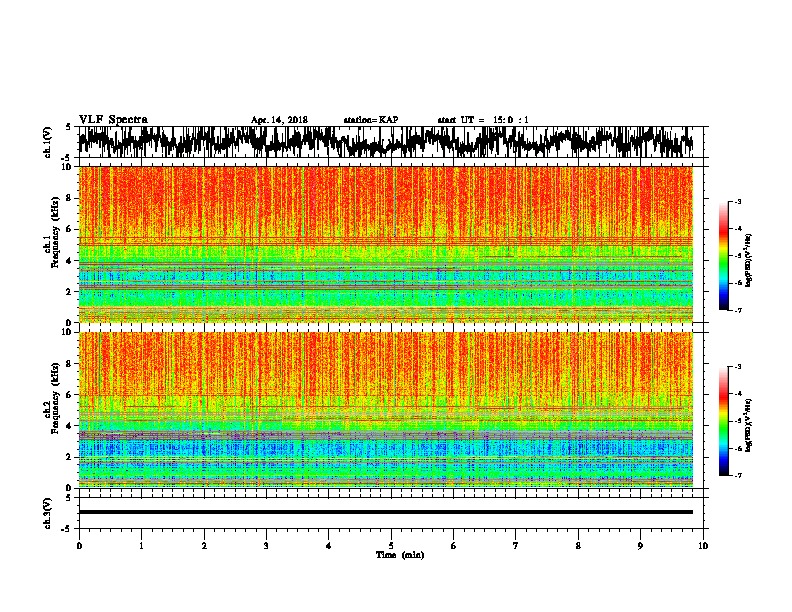The height and width of the screenshot is (612, 792).
Task: Select the "Time (min)" axis title
Action: click(400, 555)
